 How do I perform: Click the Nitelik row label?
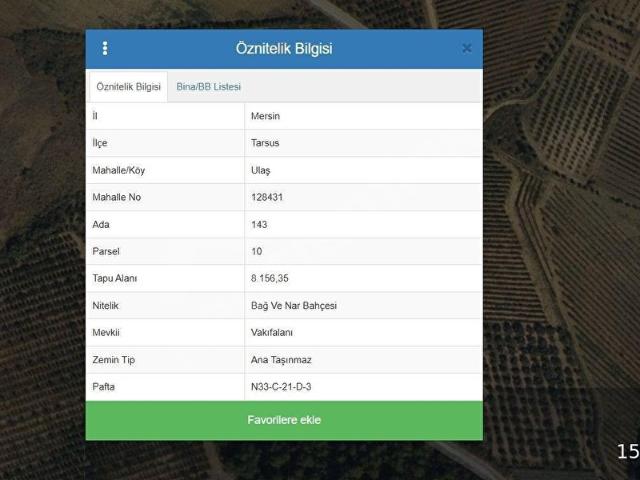(105, 306)
